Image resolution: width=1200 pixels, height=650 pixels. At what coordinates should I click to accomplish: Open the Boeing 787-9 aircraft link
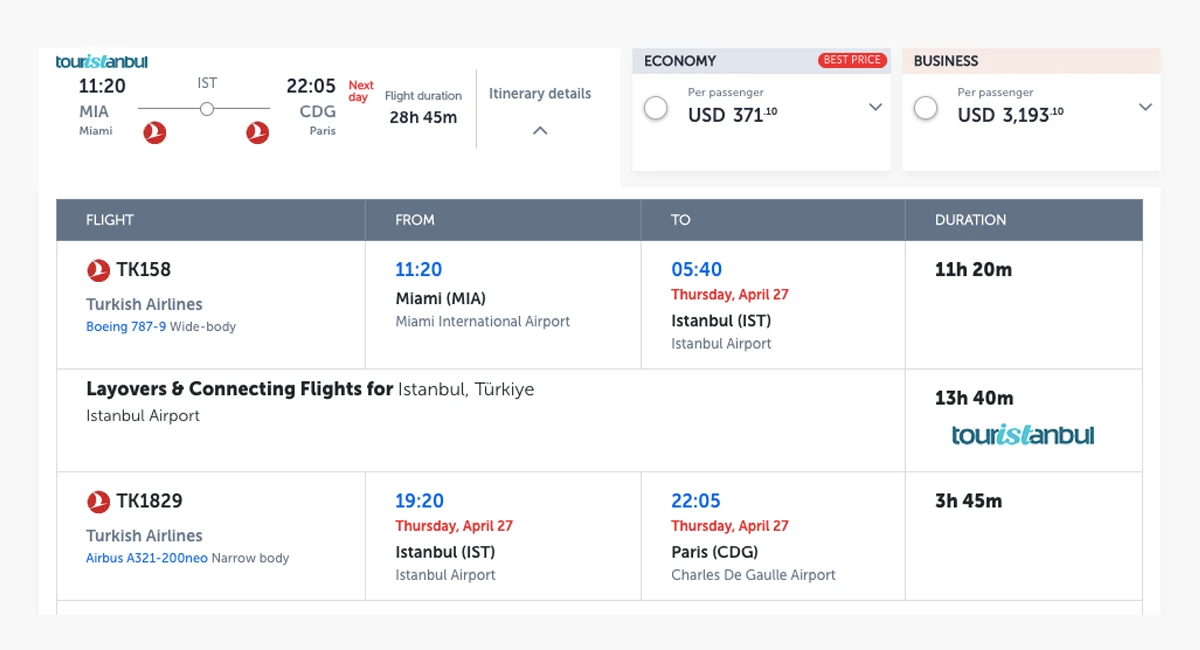click(x=126, y=327)
